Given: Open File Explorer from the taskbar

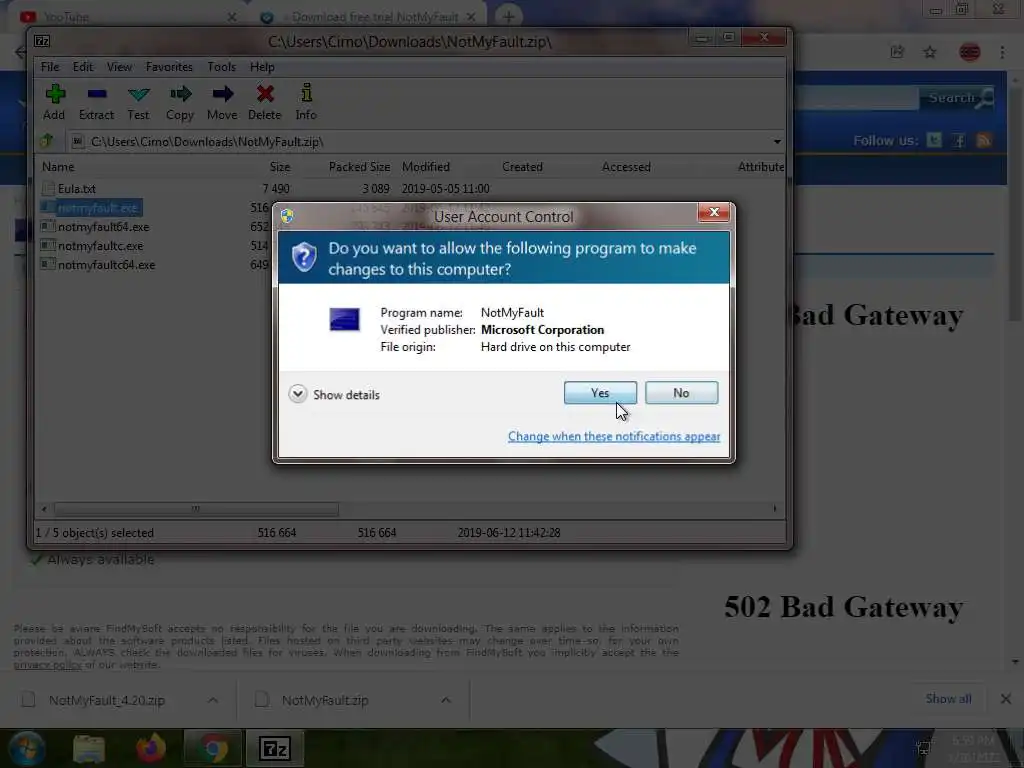Looking at the screenshot, I should coord(89,748).
